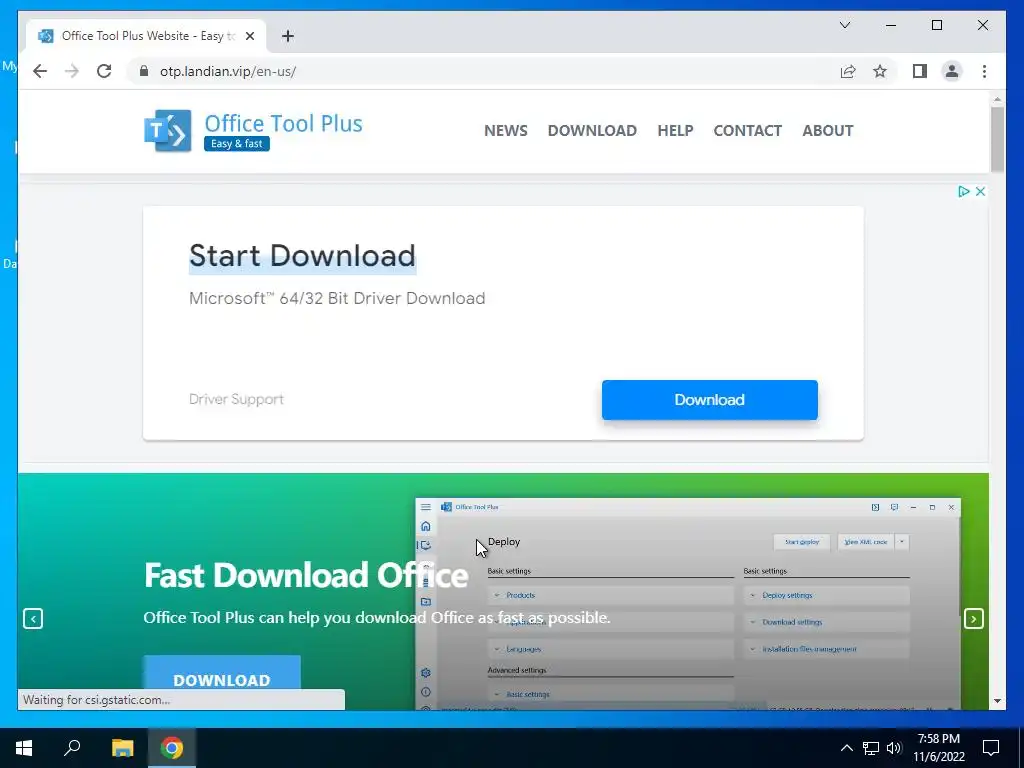Click the scrollbar down arrow
Screen dimensions: 1024x768
point(997,701)
